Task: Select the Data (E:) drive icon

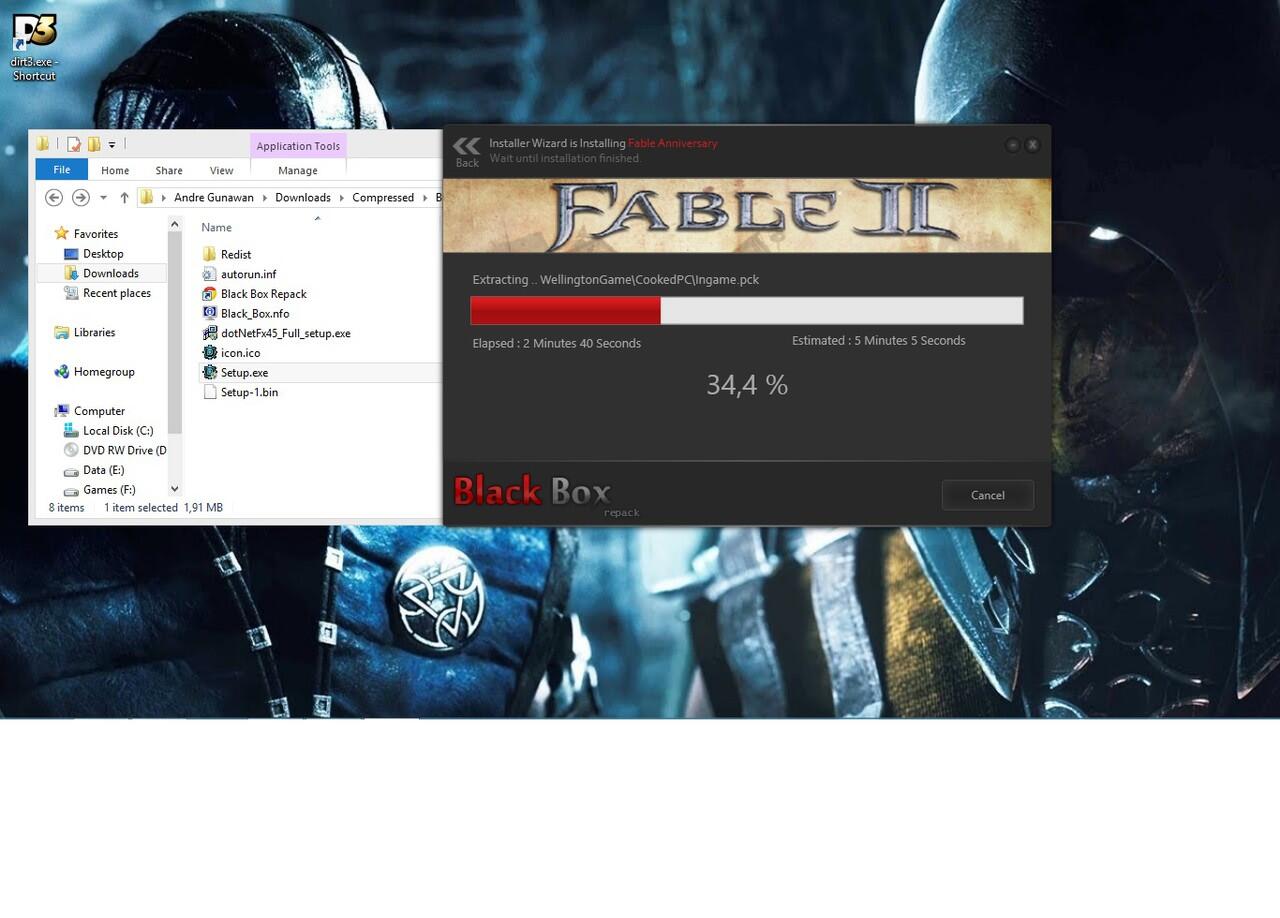Action: pyautogui.click(x=71, y=470)
